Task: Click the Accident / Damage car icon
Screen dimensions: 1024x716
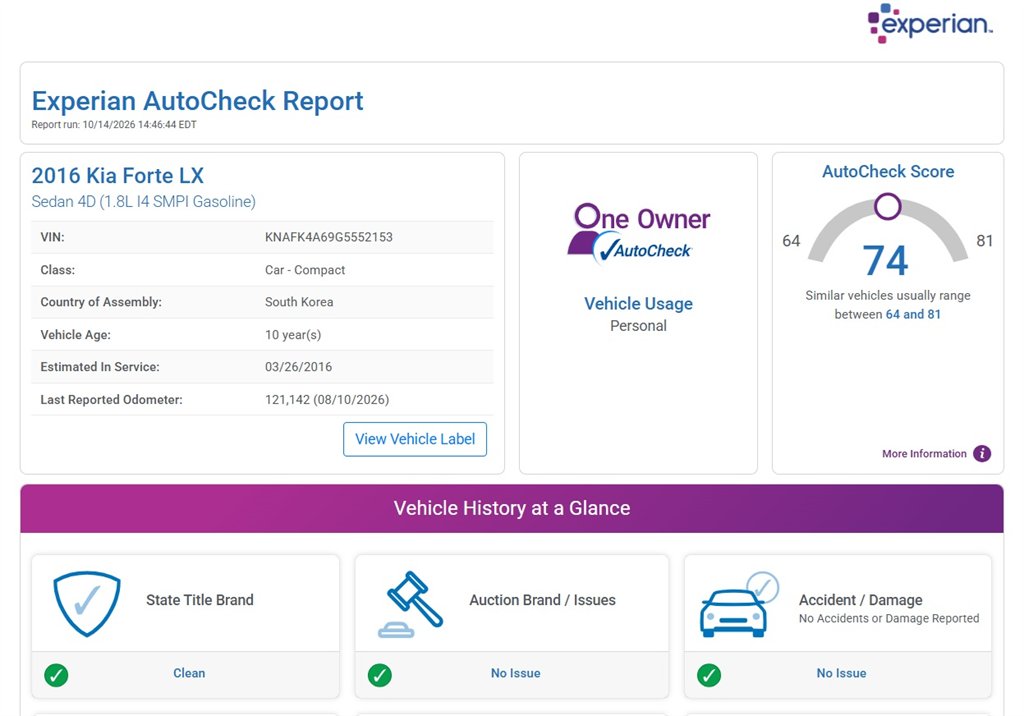Action: click(x=739, y=604)
